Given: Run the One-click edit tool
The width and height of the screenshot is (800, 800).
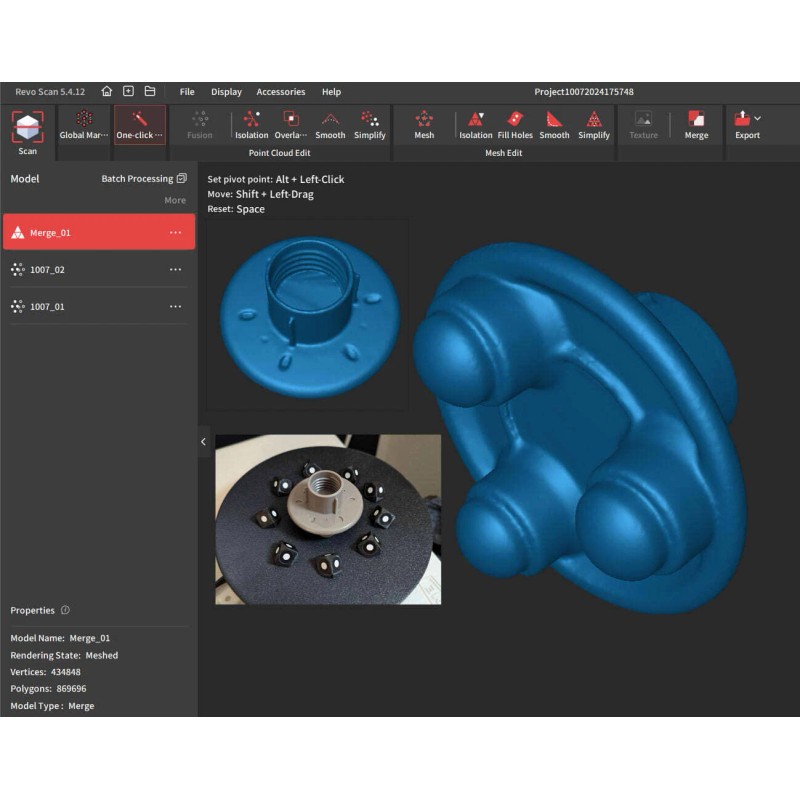Looking at the screenshot, I should coord(139,119).
